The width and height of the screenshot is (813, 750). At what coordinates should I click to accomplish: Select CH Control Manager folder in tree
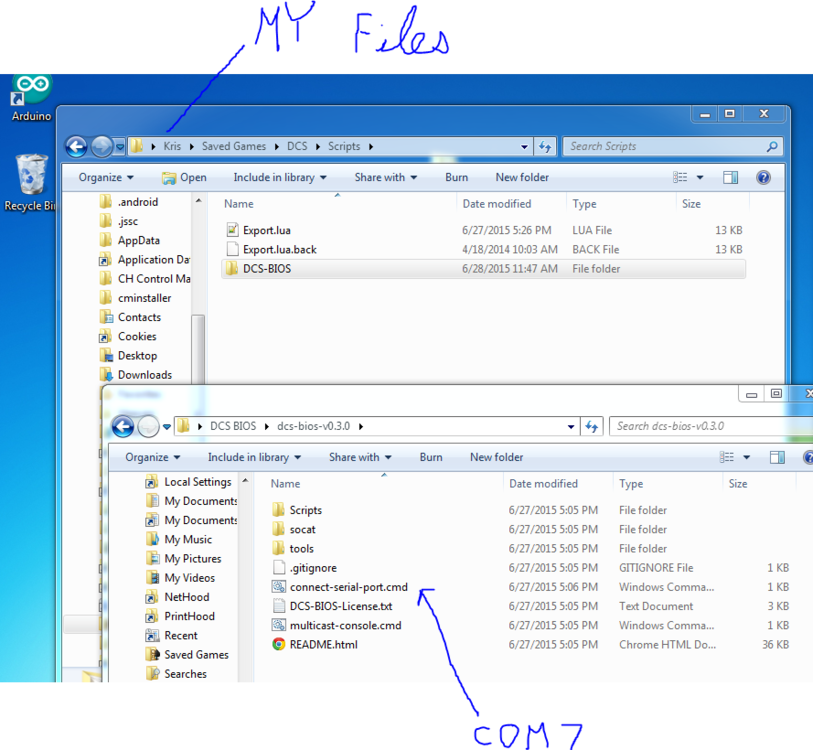(145, 279)
